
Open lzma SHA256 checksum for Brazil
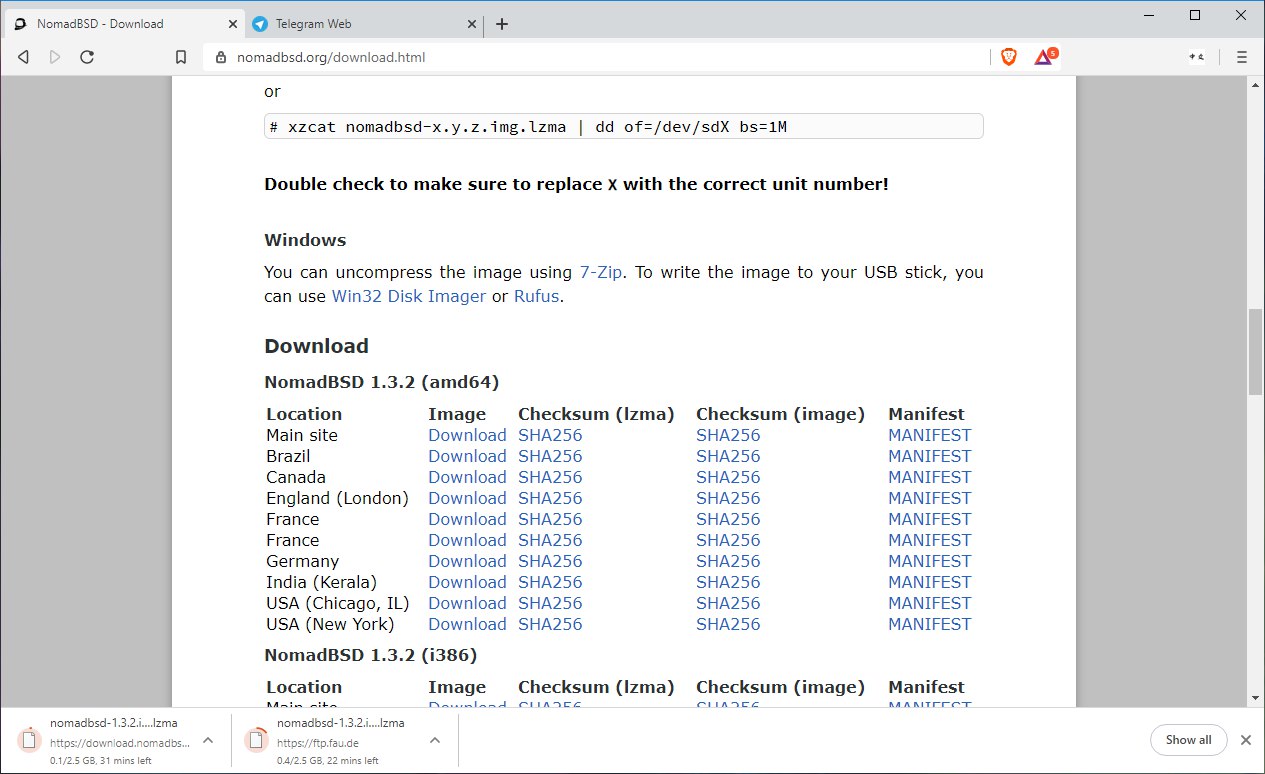pyautogui.click(x=550, y=456)
